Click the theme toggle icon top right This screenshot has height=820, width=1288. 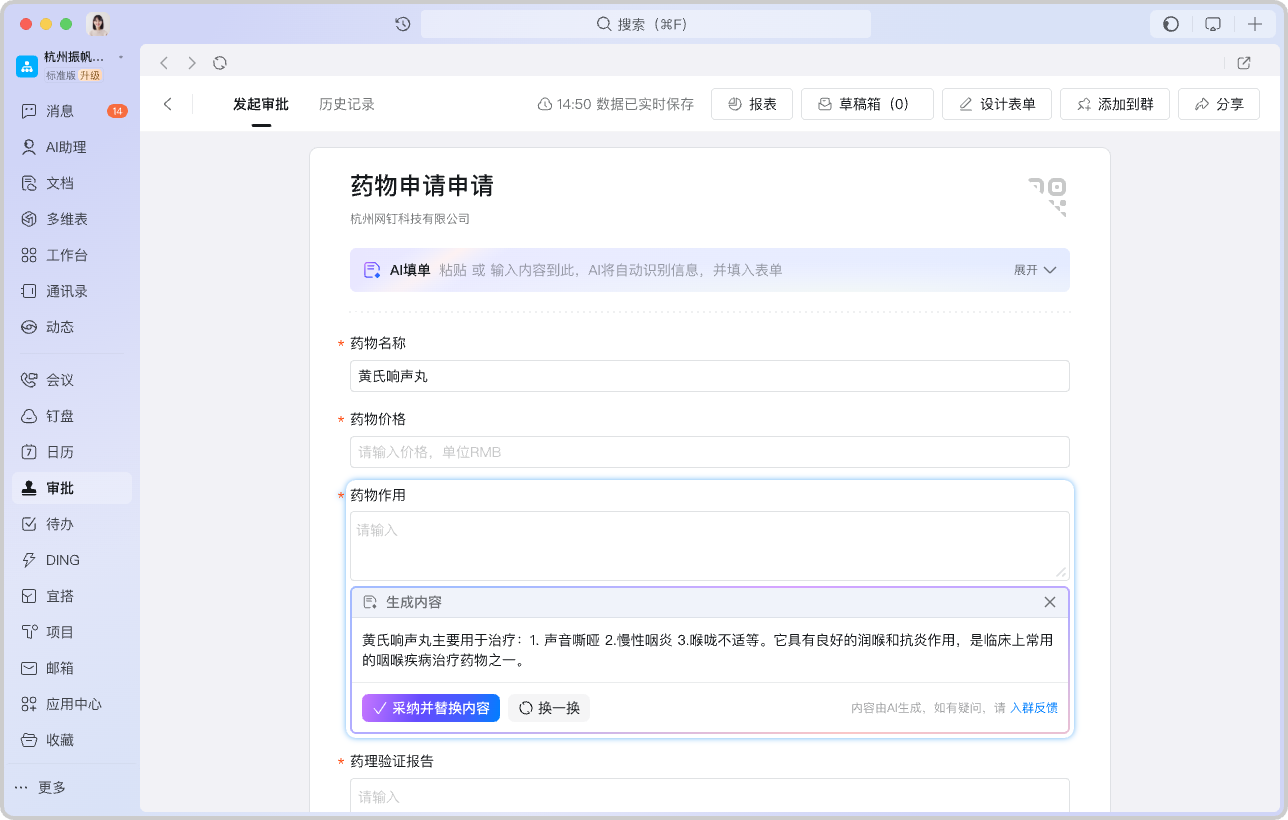point(1171,24)
